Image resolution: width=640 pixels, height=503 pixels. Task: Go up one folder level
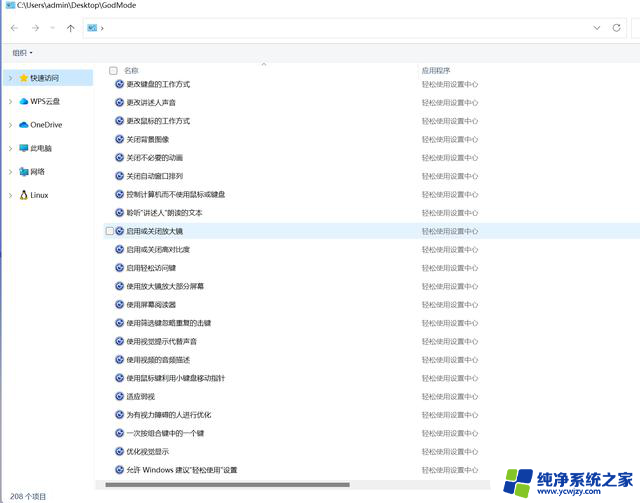[70, 28]
